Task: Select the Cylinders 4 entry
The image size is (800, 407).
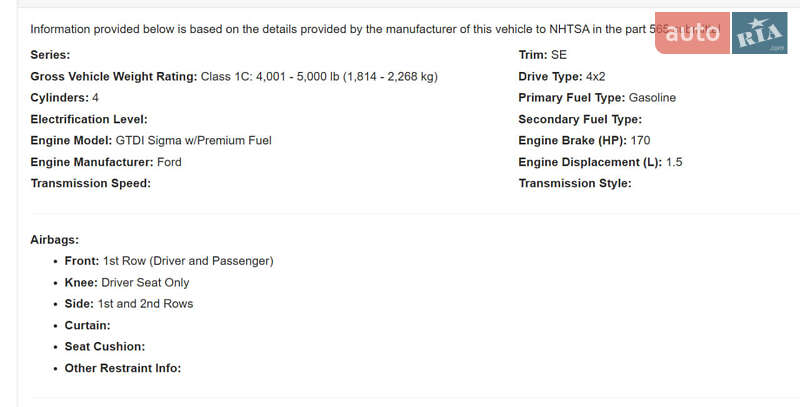Action: pos(95,98)
